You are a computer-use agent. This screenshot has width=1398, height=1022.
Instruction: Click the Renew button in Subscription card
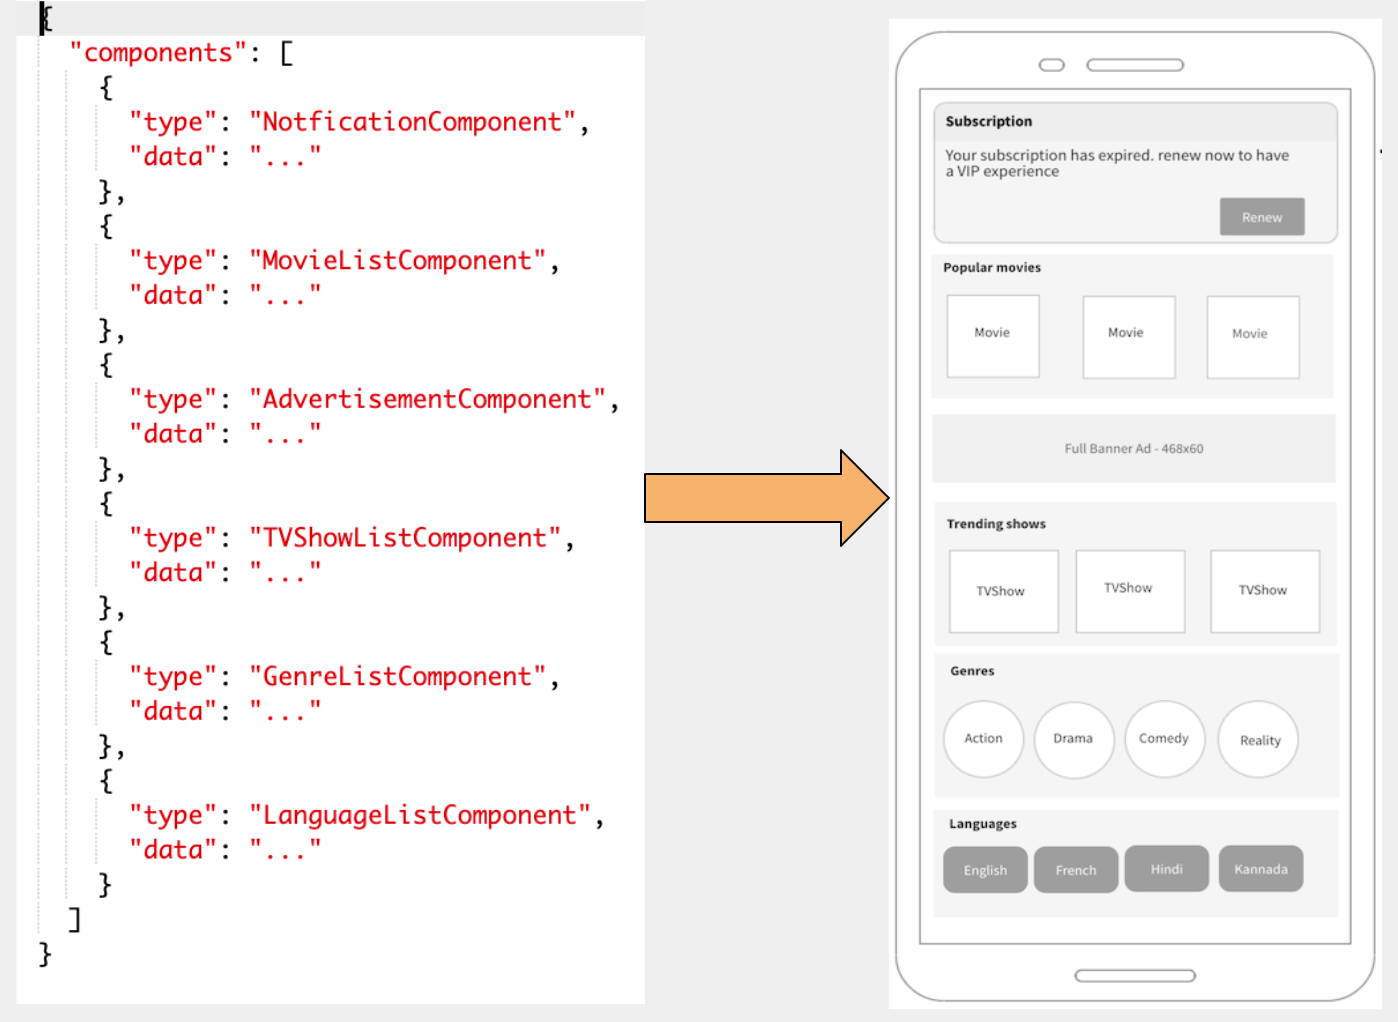tap(1262, 217)
